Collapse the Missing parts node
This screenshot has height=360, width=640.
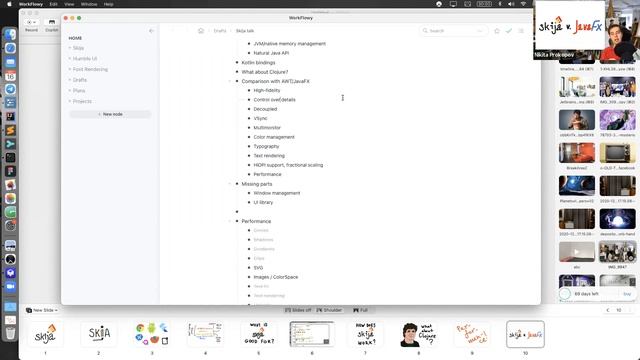(x=229, y=184)
